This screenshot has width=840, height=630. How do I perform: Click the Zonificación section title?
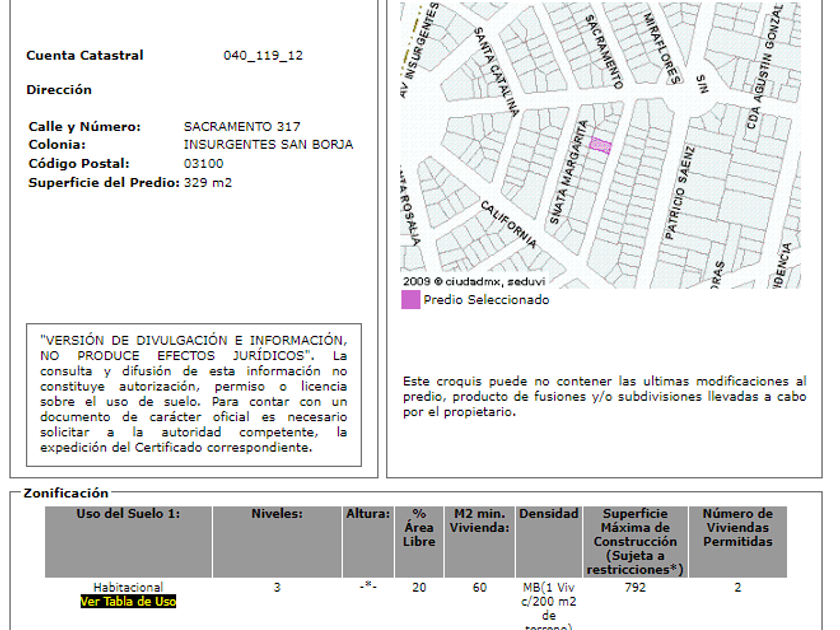66,493
